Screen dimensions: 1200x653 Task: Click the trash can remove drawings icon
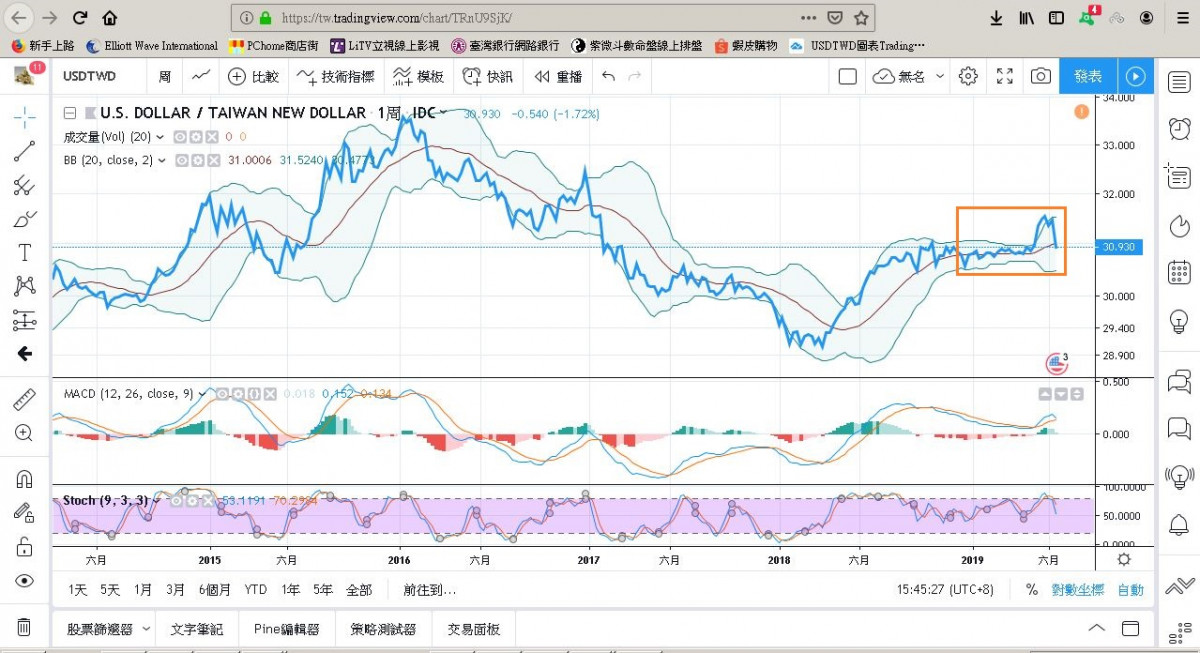pyautogui.click(x=25, y=628)
